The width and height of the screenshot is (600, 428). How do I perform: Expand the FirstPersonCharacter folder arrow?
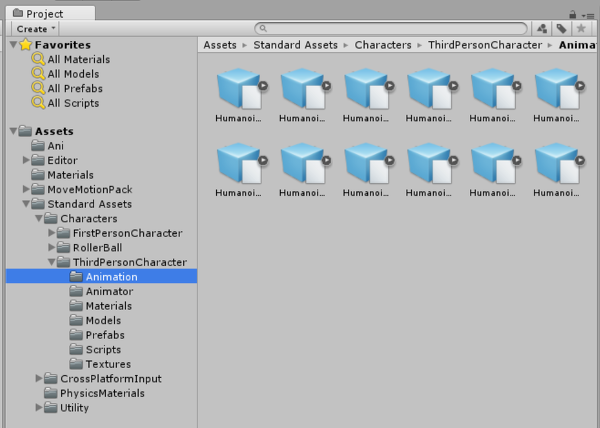[52, 233]
